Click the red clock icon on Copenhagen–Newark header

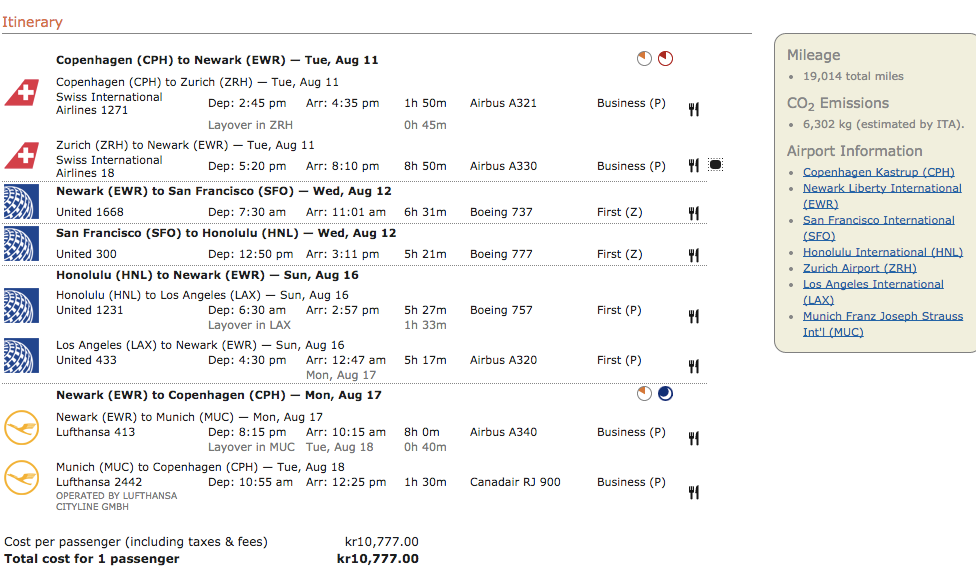[665, 59]
